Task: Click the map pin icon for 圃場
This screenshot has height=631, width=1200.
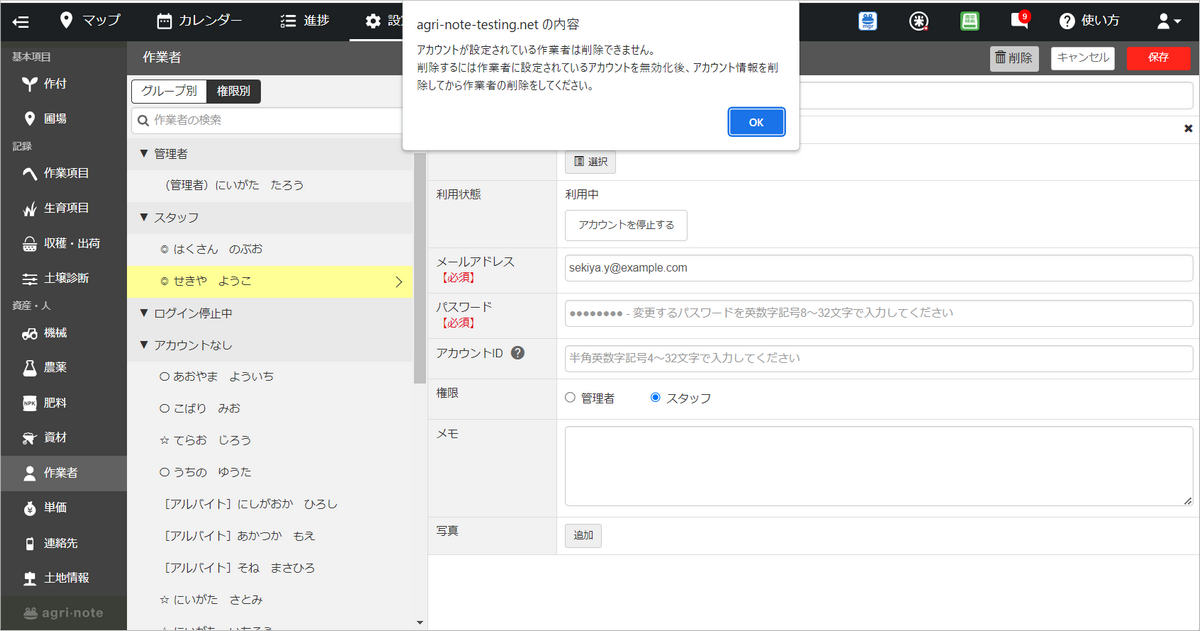Action: (x=30, y=119)
